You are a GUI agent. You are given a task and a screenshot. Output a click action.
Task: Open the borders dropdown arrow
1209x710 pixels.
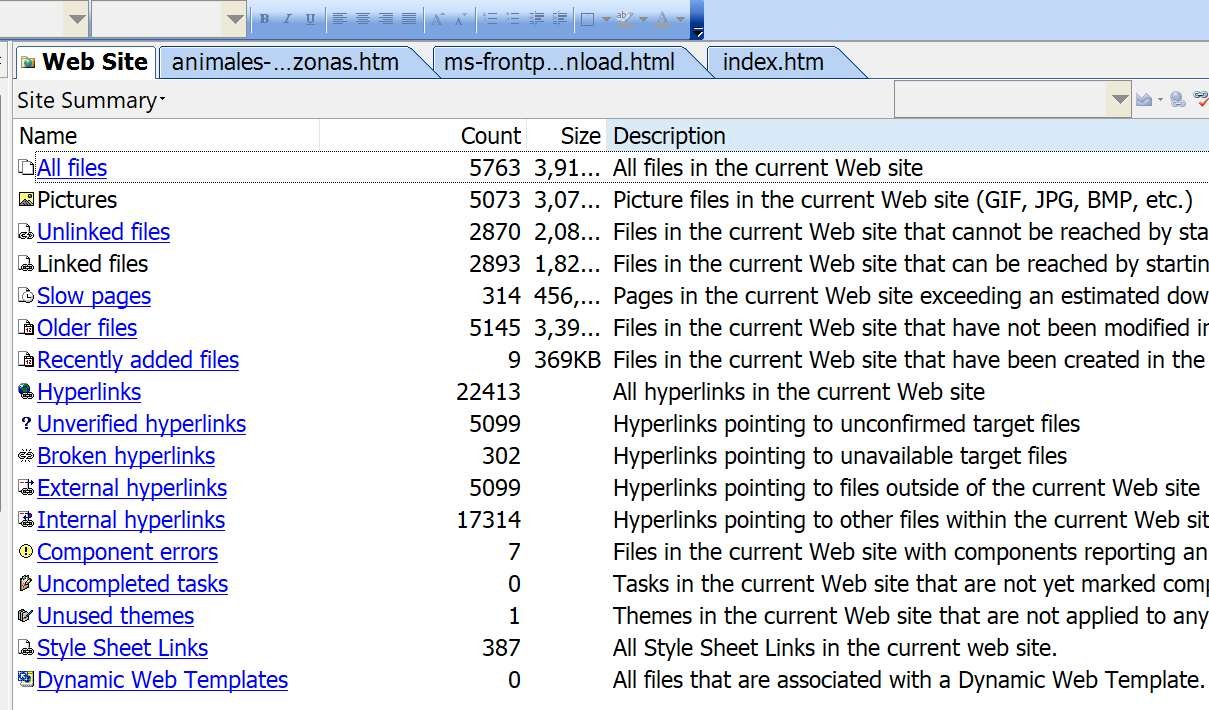[606, 19]
